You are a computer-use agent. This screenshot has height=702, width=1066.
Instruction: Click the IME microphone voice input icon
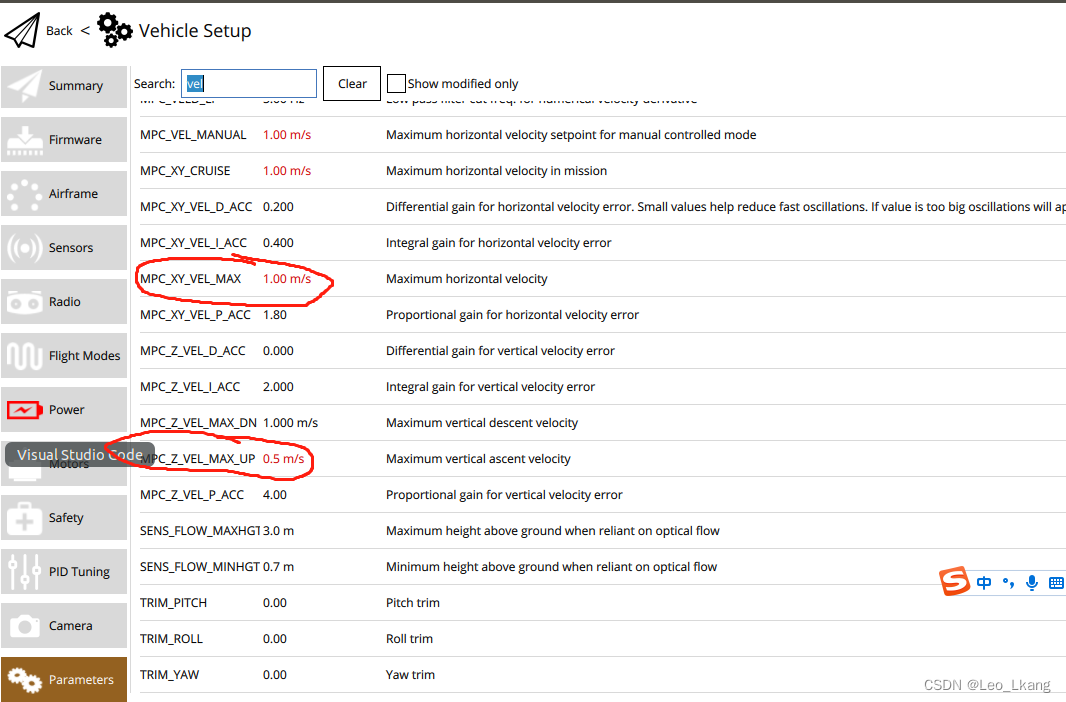[1032, 582]
